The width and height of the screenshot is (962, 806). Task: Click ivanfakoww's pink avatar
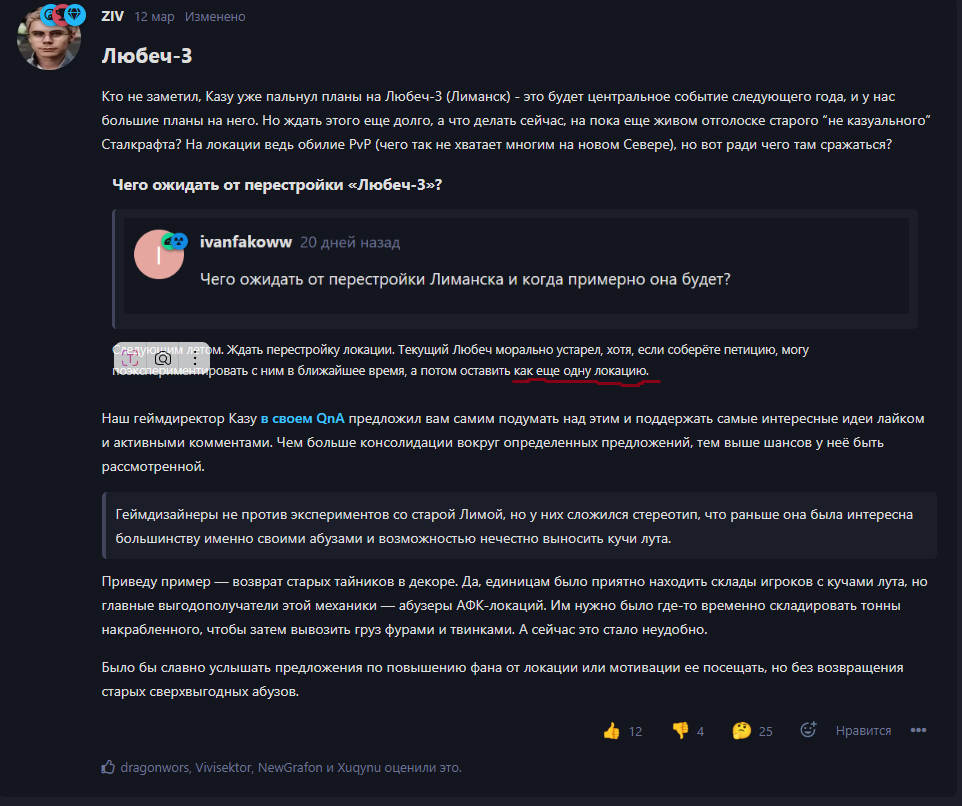pos(158,255)
